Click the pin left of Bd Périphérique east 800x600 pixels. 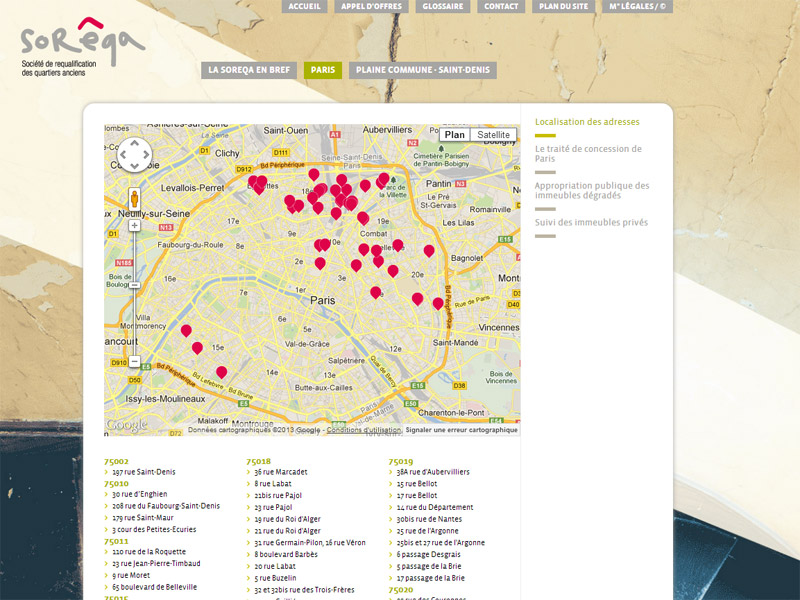click(417, 299)
